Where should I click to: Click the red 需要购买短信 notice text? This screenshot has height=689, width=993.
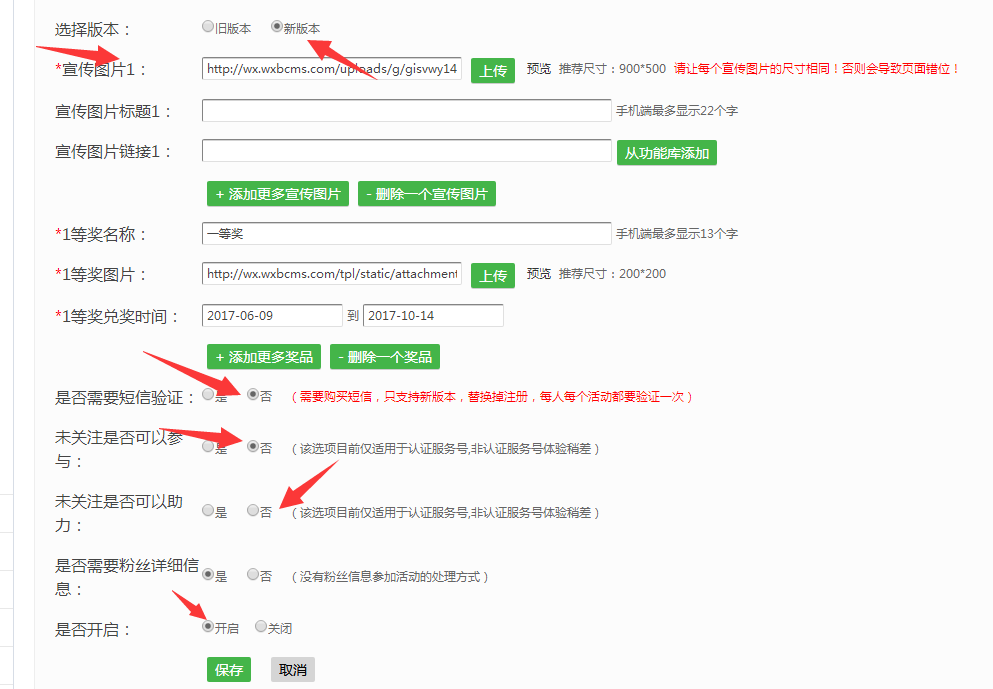point(491,397)
